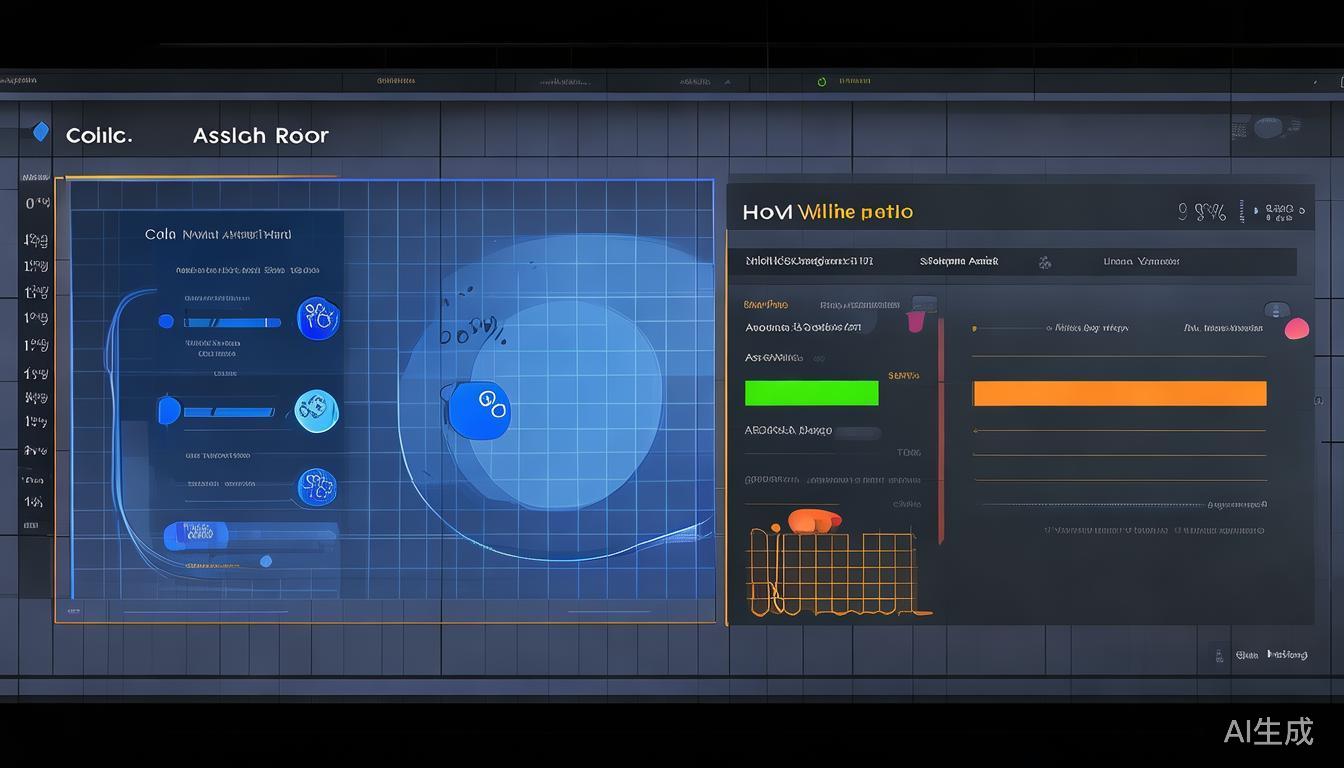
Task: Click the small icon between the right panel tabs
Action: click(1044, 262)
